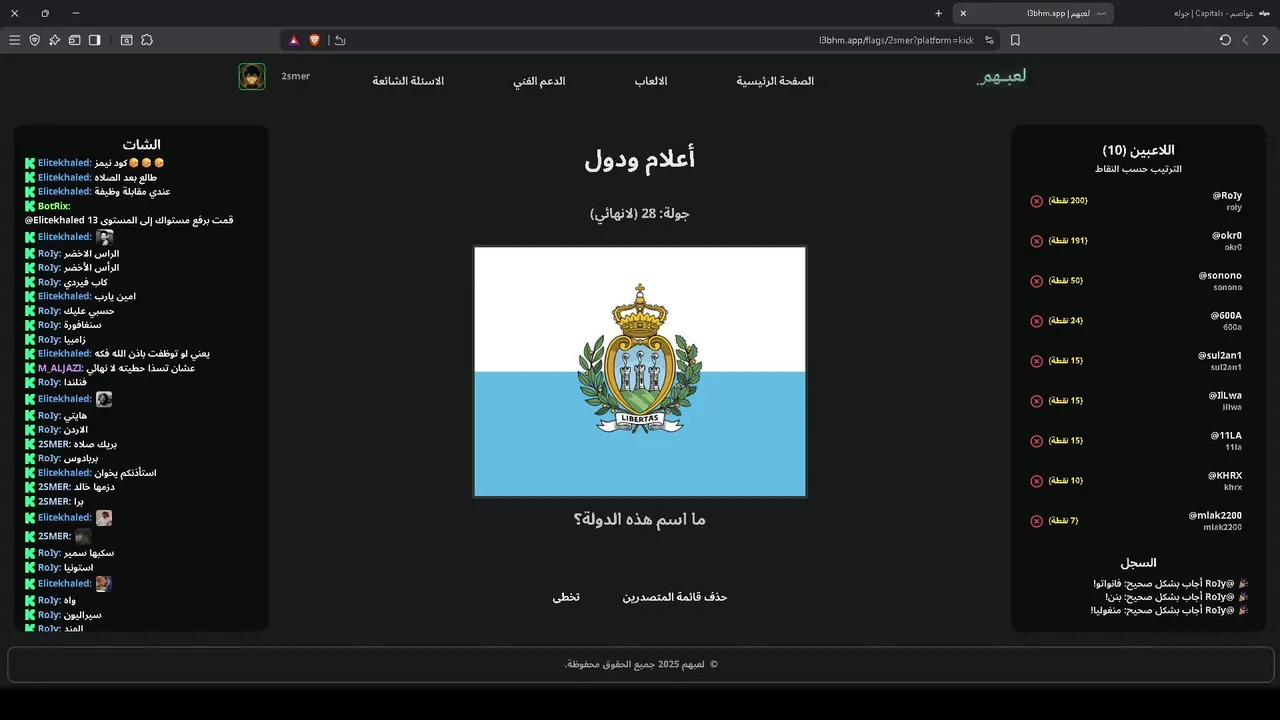The height and width of the screenshot is (720, 1280).
Task: Click the log entry mentioning فانواتو
Action: tap(1172, 583)
